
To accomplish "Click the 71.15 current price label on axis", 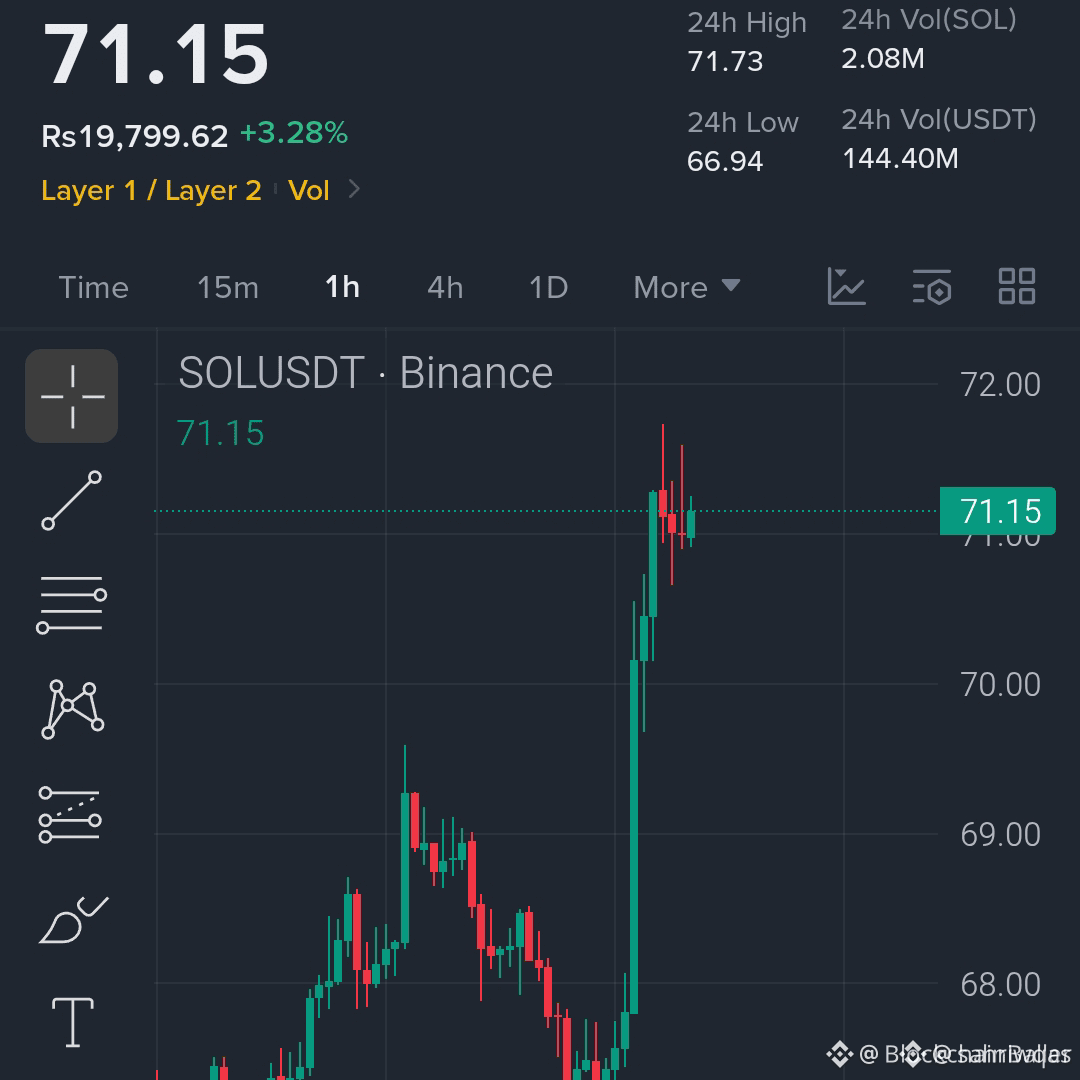I will point(997,511).
